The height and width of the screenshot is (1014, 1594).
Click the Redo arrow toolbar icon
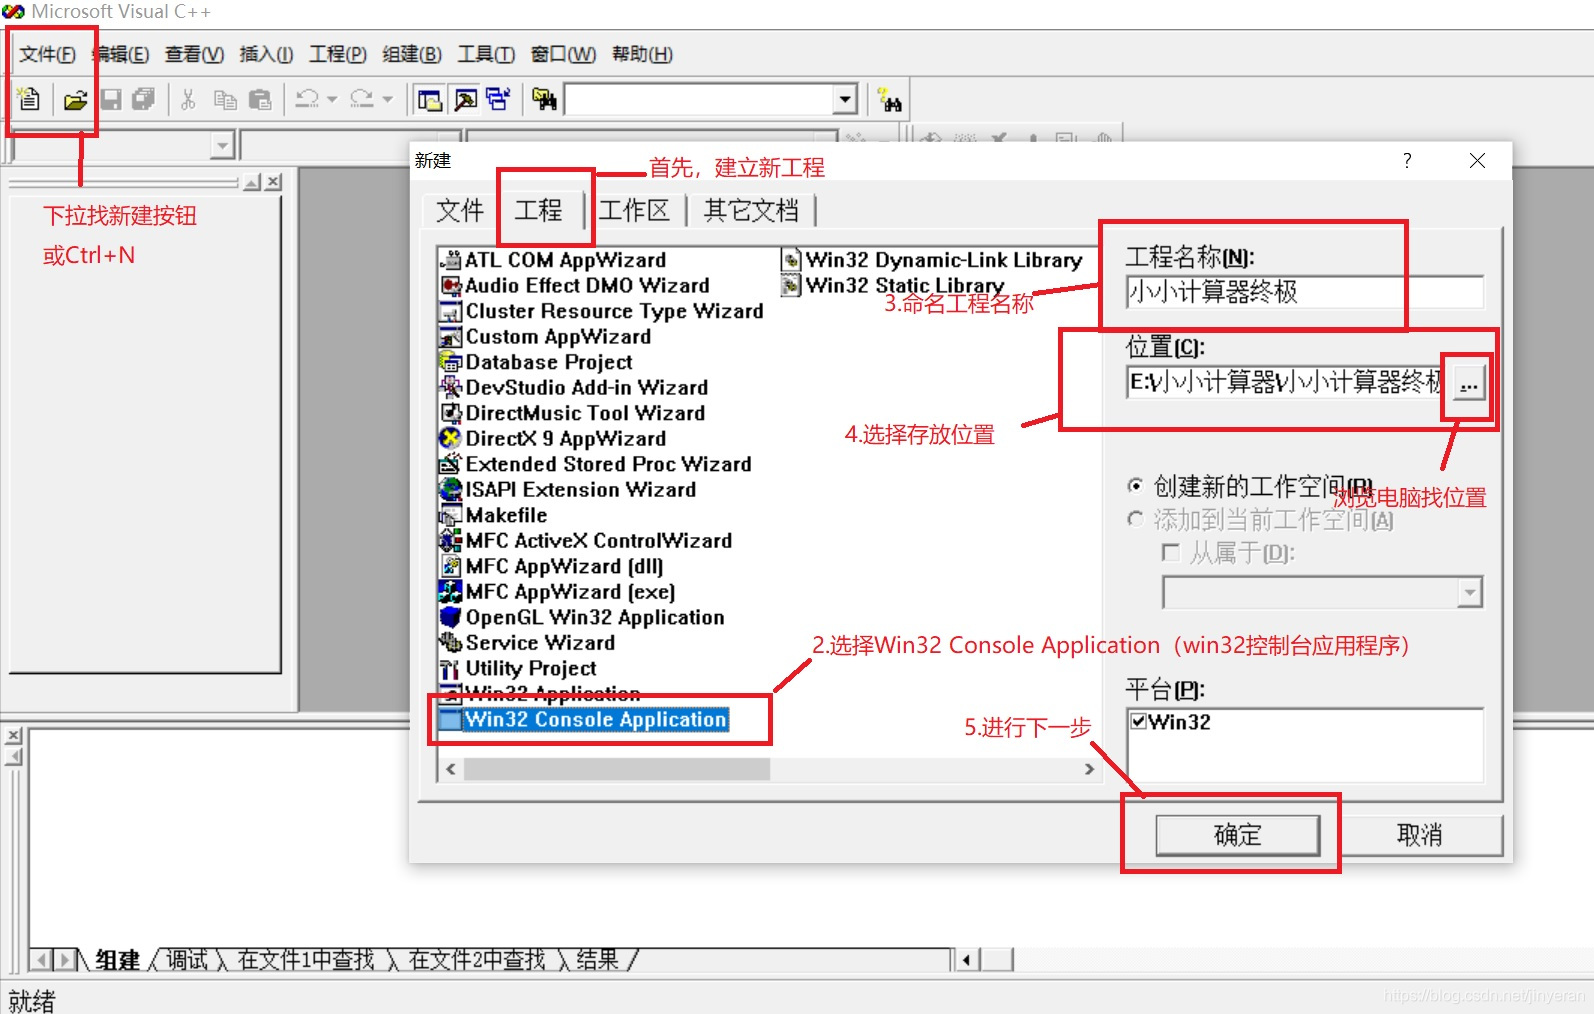point(362,99)
